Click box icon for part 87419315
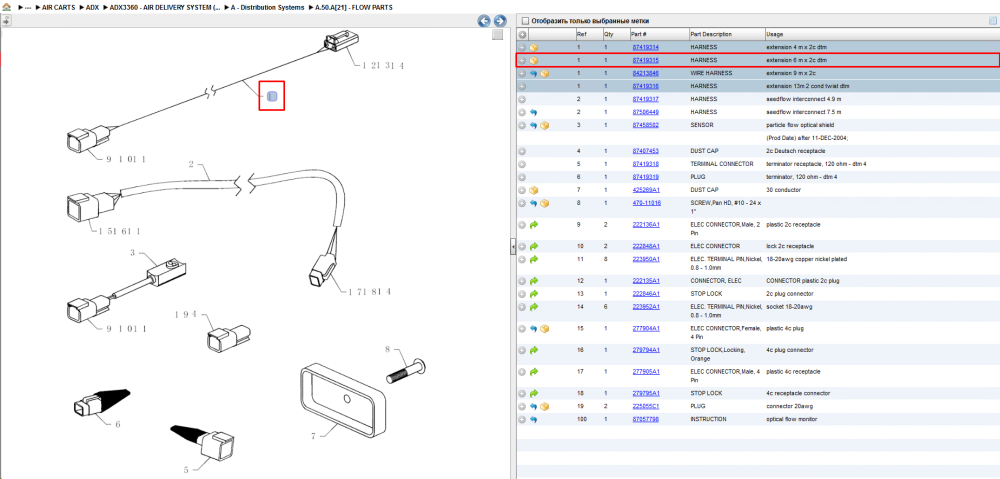The width and height of the screenshot is (1000, 479). coord(534,61)
